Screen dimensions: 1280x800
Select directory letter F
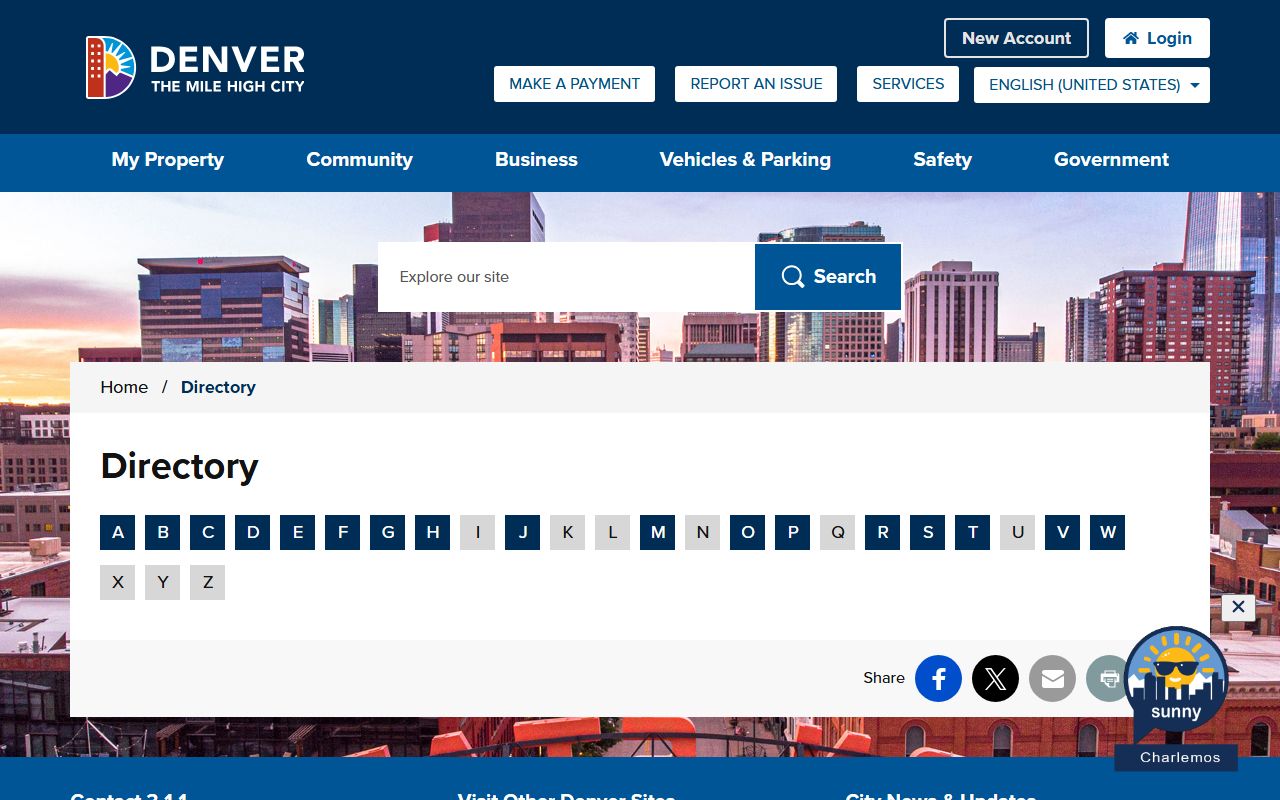342,532
